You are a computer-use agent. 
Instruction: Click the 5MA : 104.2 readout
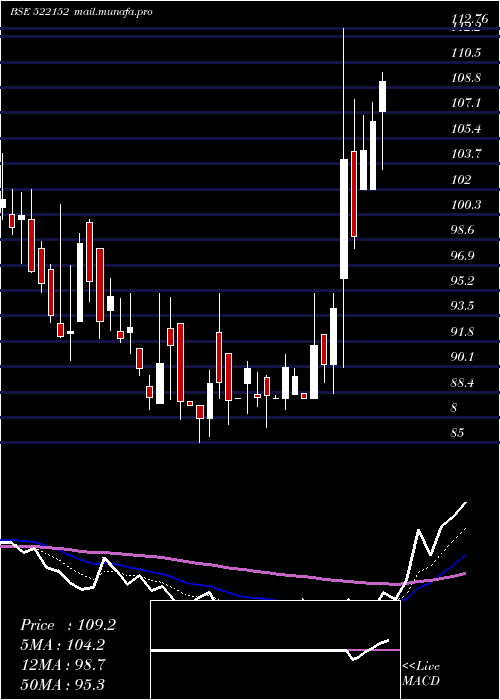(63, 645)
